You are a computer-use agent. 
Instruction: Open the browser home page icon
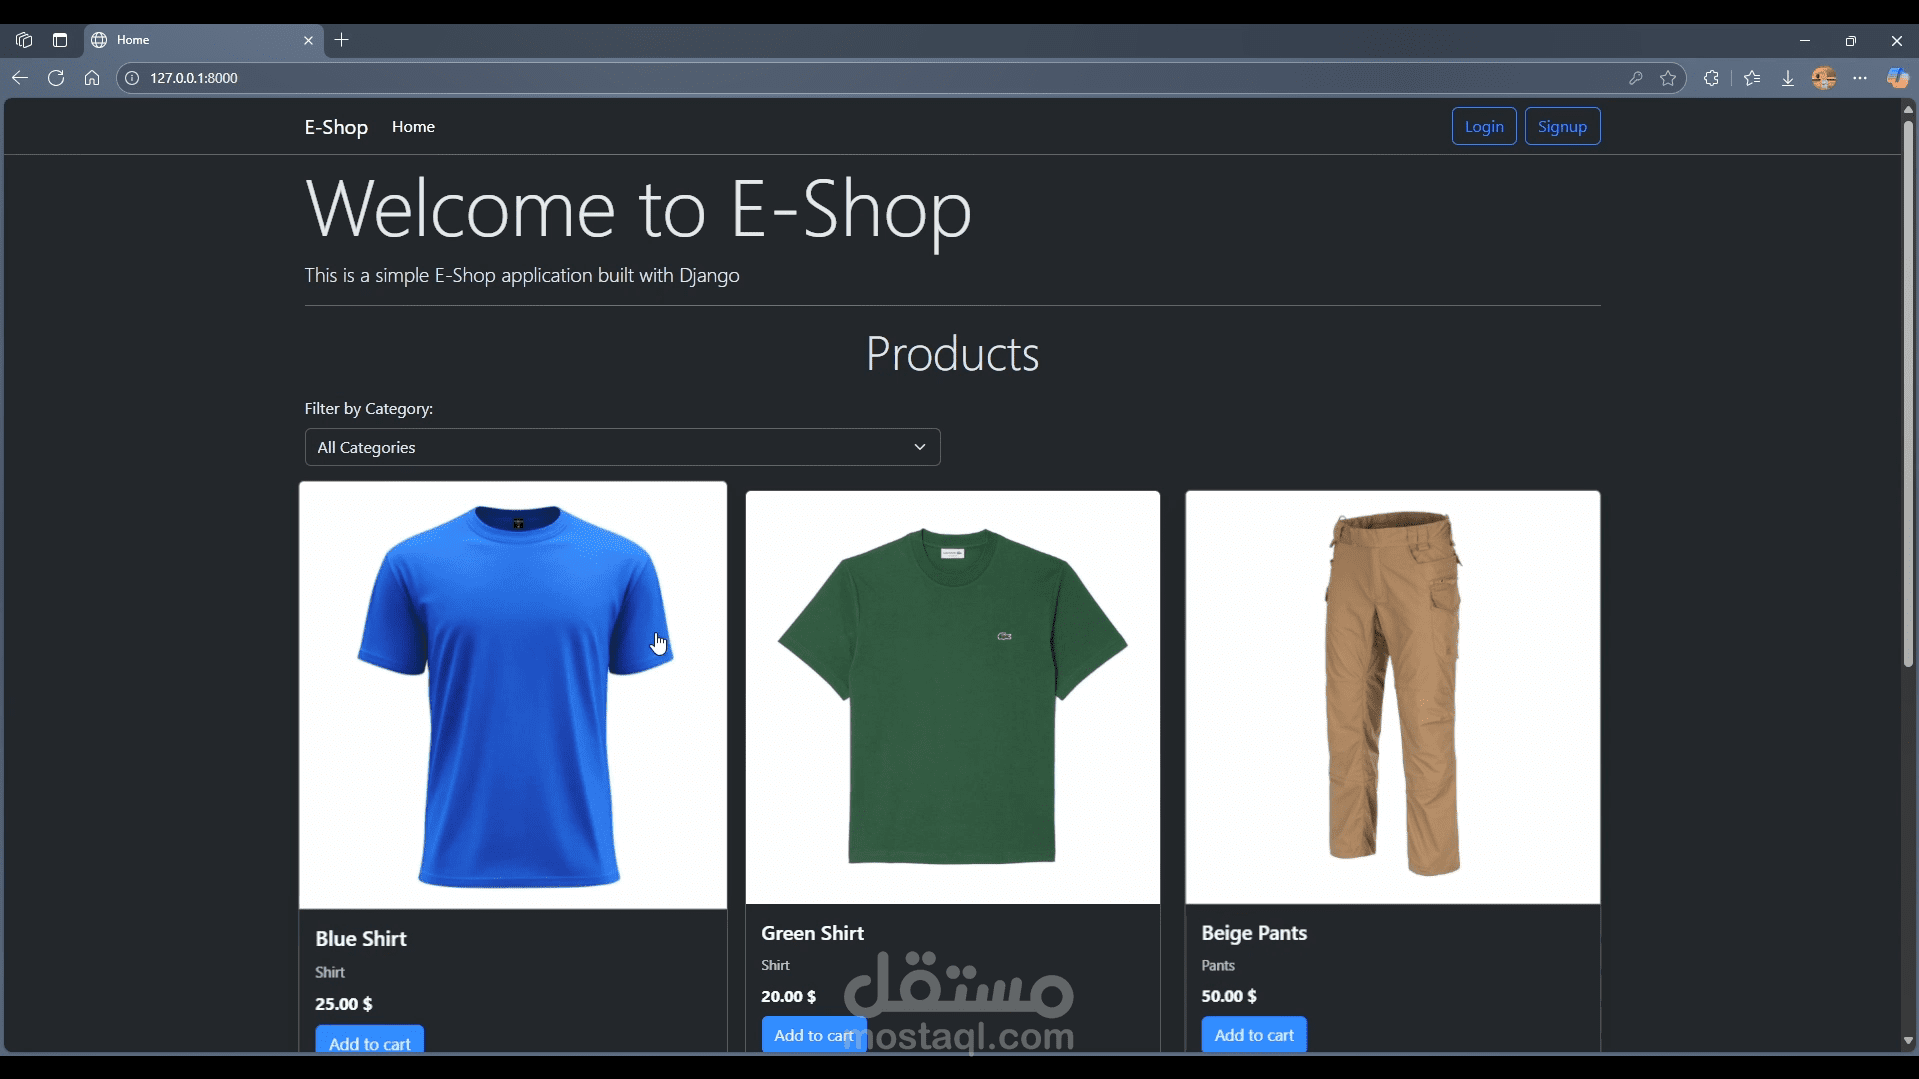pos(92,78)
